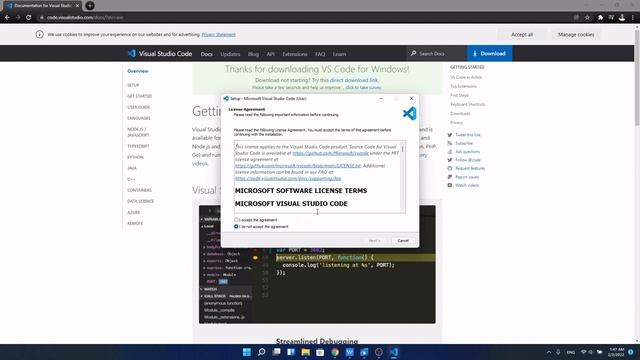Open REMOTE section in docs sidebar
640x360 pixels.
tap(135, 224)
